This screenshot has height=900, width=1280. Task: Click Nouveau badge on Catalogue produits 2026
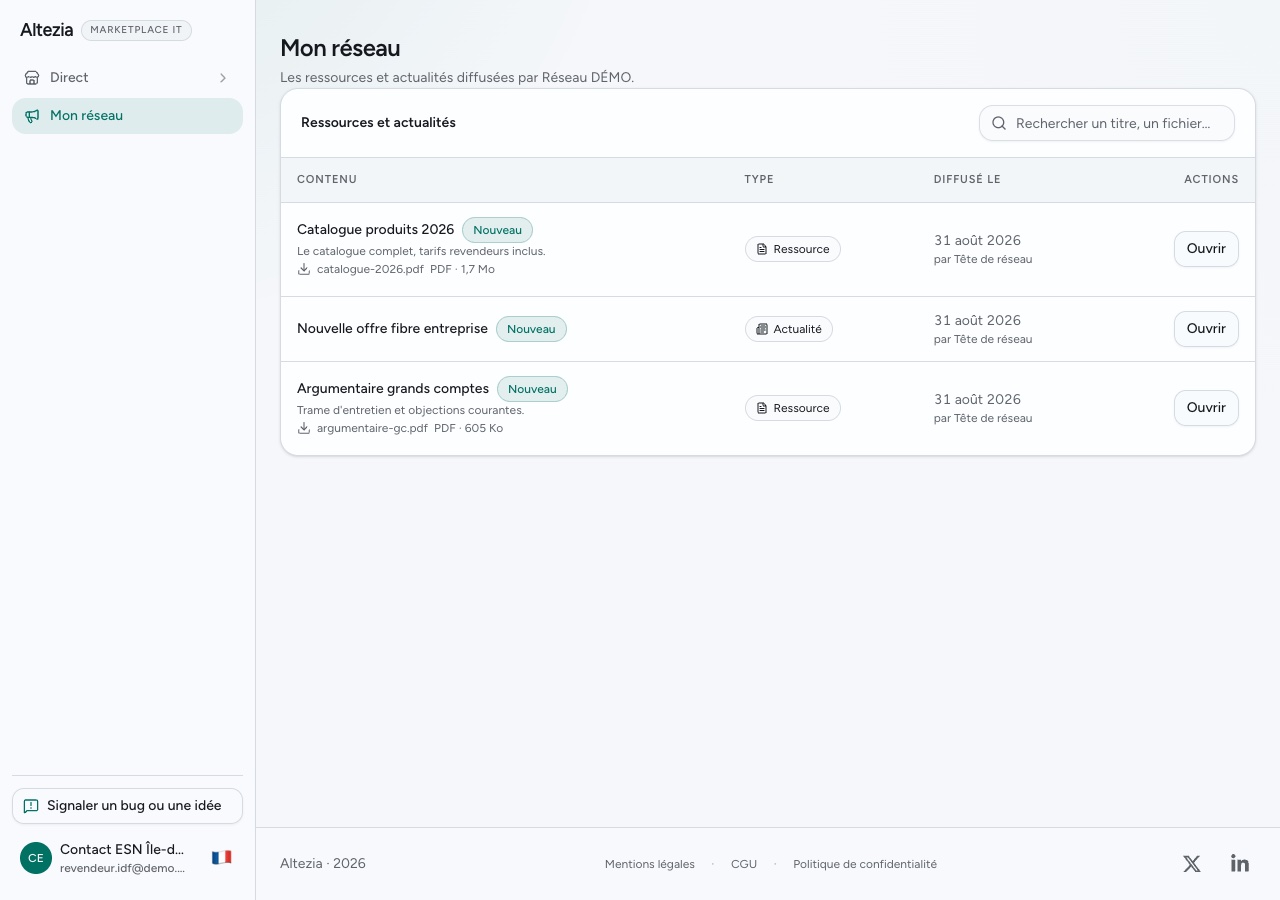pyautogui.click(x=497, y=230)
